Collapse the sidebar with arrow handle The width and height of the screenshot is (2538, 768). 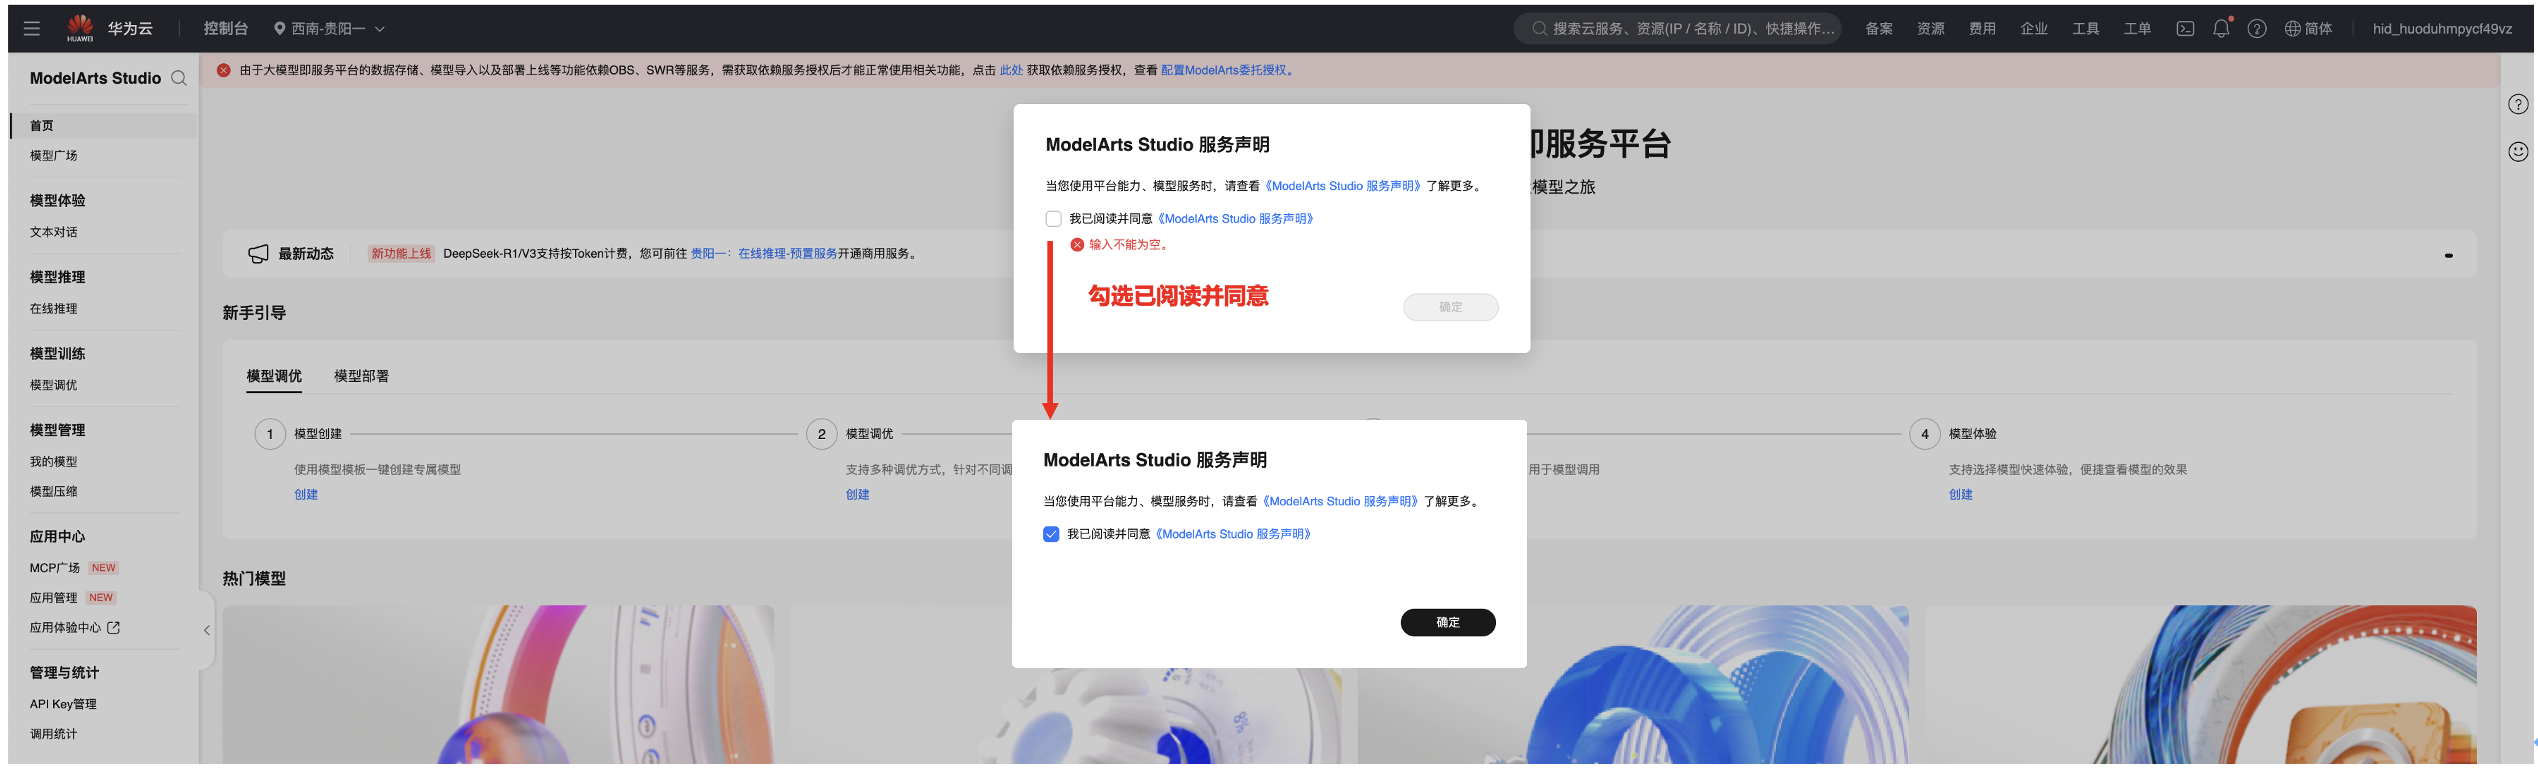[x=207, y=630]
